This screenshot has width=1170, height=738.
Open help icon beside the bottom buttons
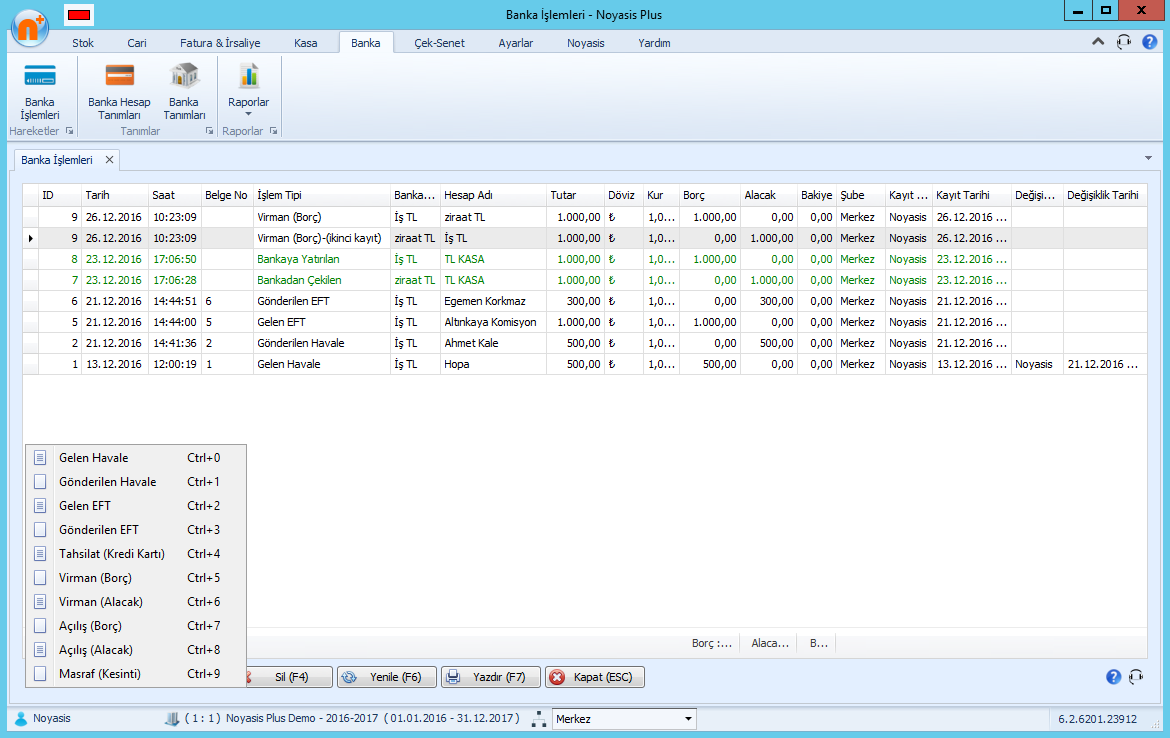1113,677
